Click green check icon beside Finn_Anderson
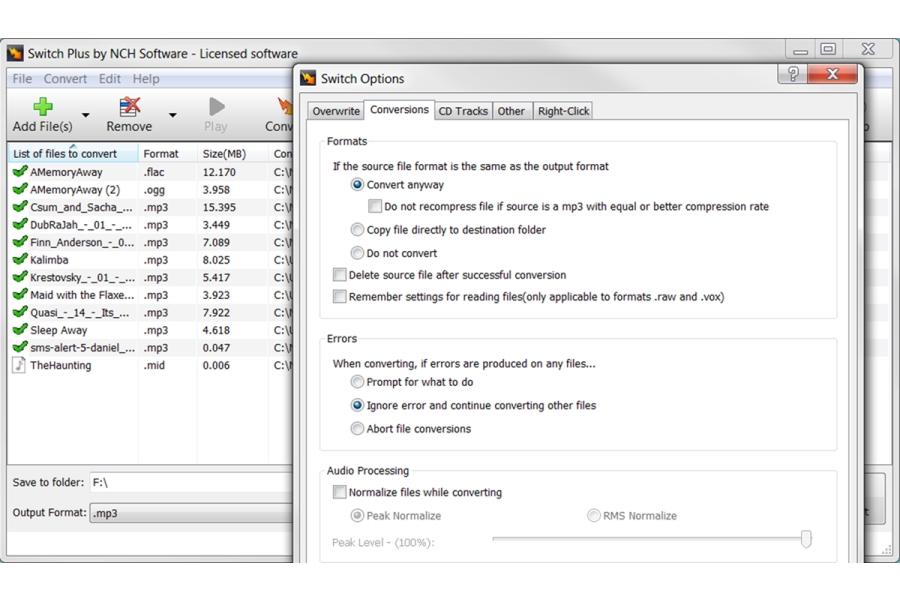The width and height of the screenshot is (900, 600). [x=20, y=242]
